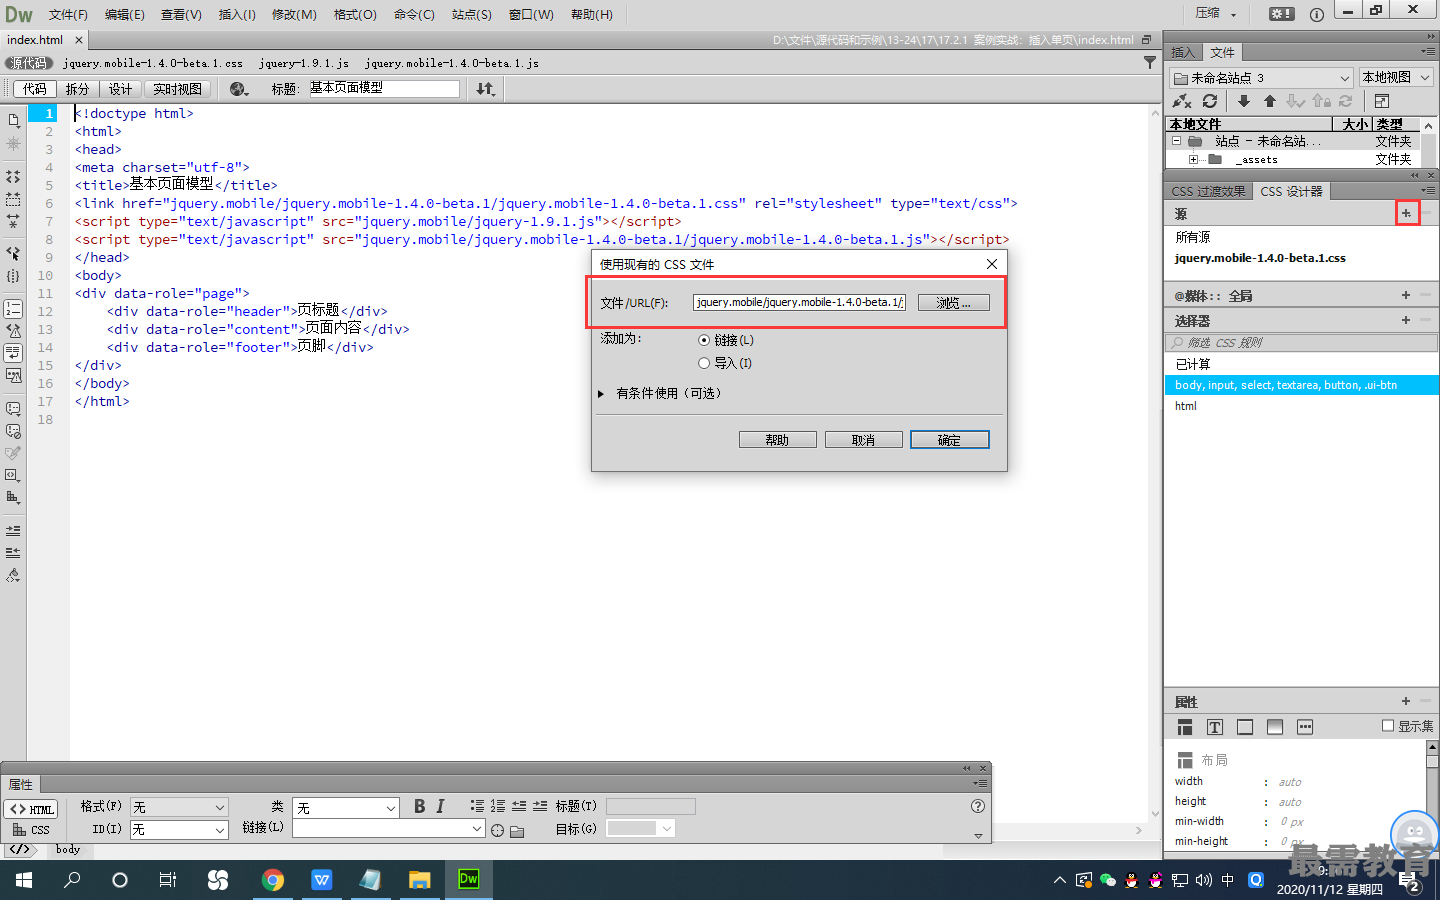This screenshot has height=900, width=1440.
Task: Click the Indent text icon in Properties panel
Action: 540,806
